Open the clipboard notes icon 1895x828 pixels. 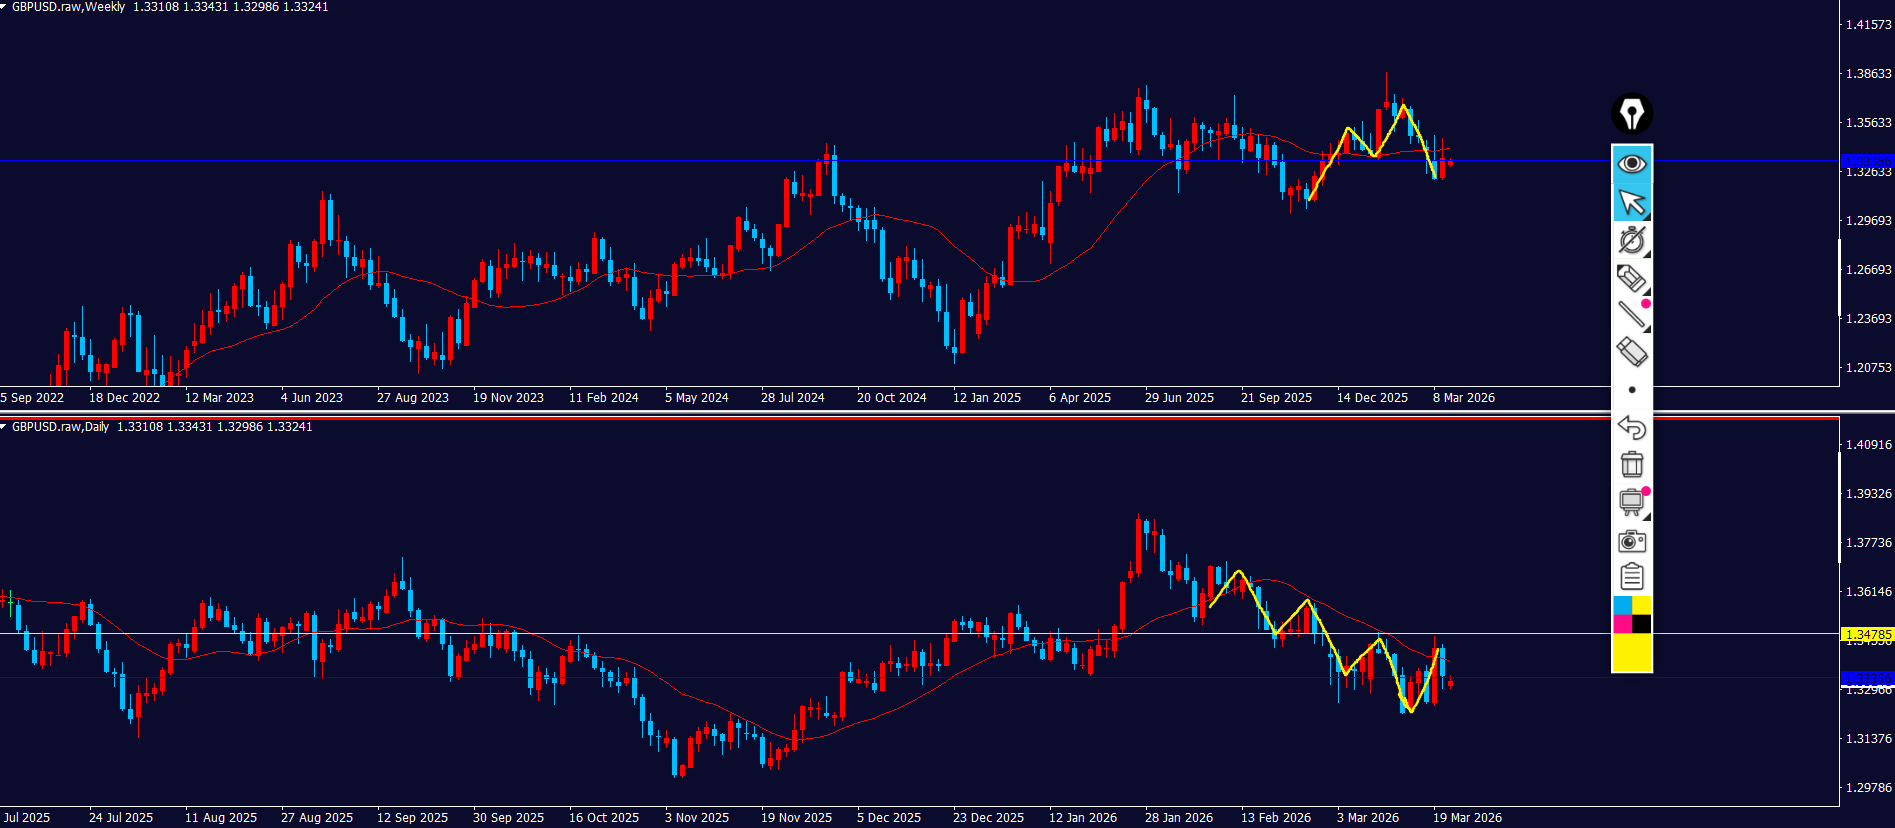[1631, 577]
